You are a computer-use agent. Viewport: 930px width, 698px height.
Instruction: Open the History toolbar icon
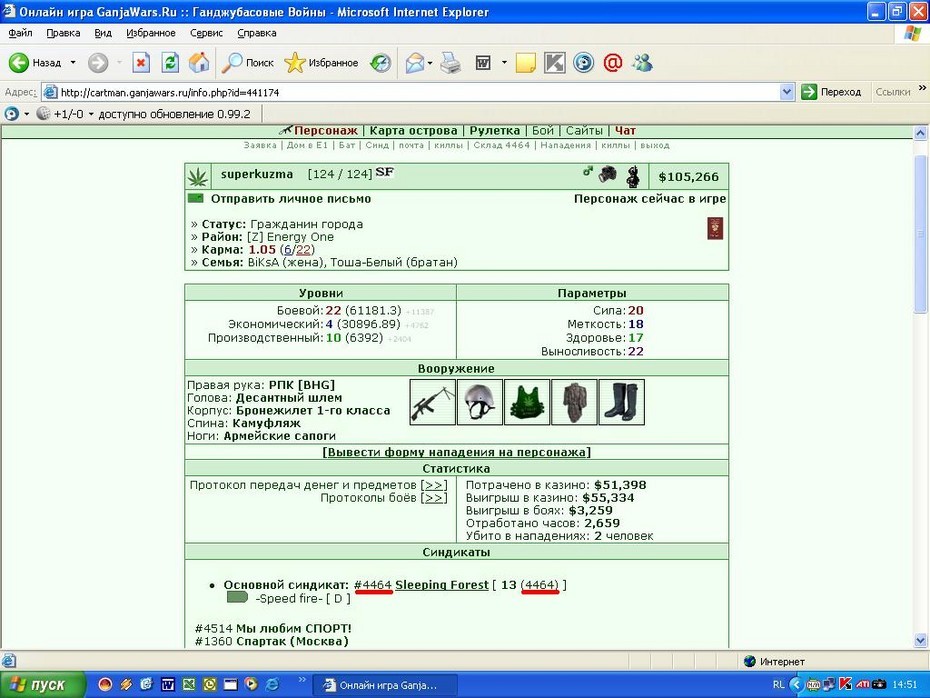380,62
